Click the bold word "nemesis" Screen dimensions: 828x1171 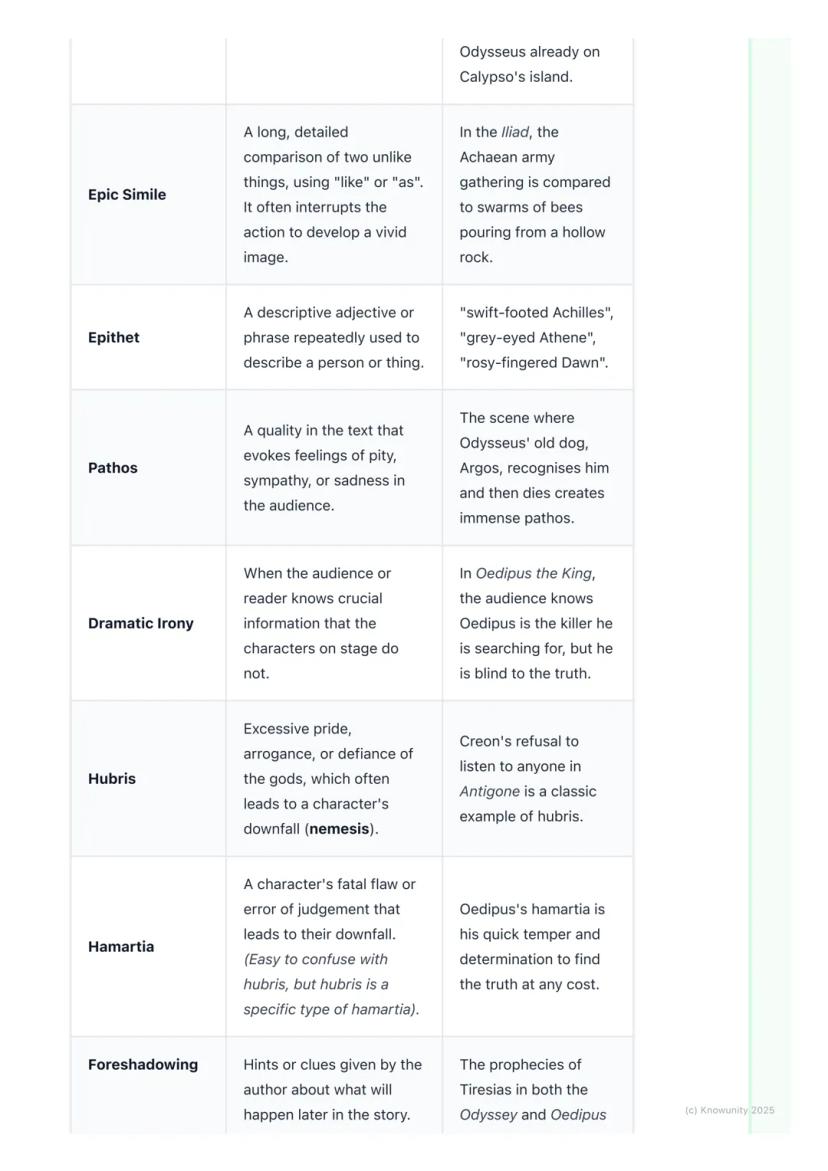[340, 829]
